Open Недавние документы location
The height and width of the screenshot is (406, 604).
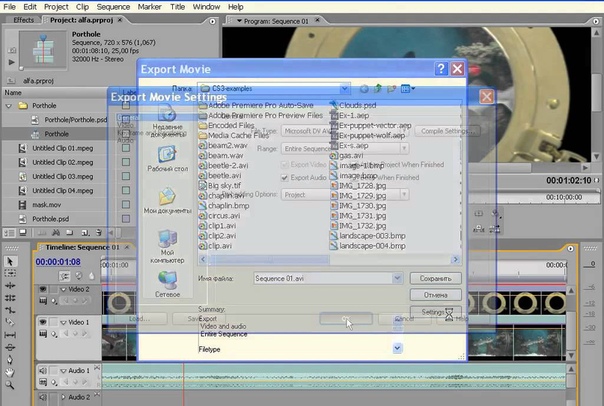click(x=168, y=121)
